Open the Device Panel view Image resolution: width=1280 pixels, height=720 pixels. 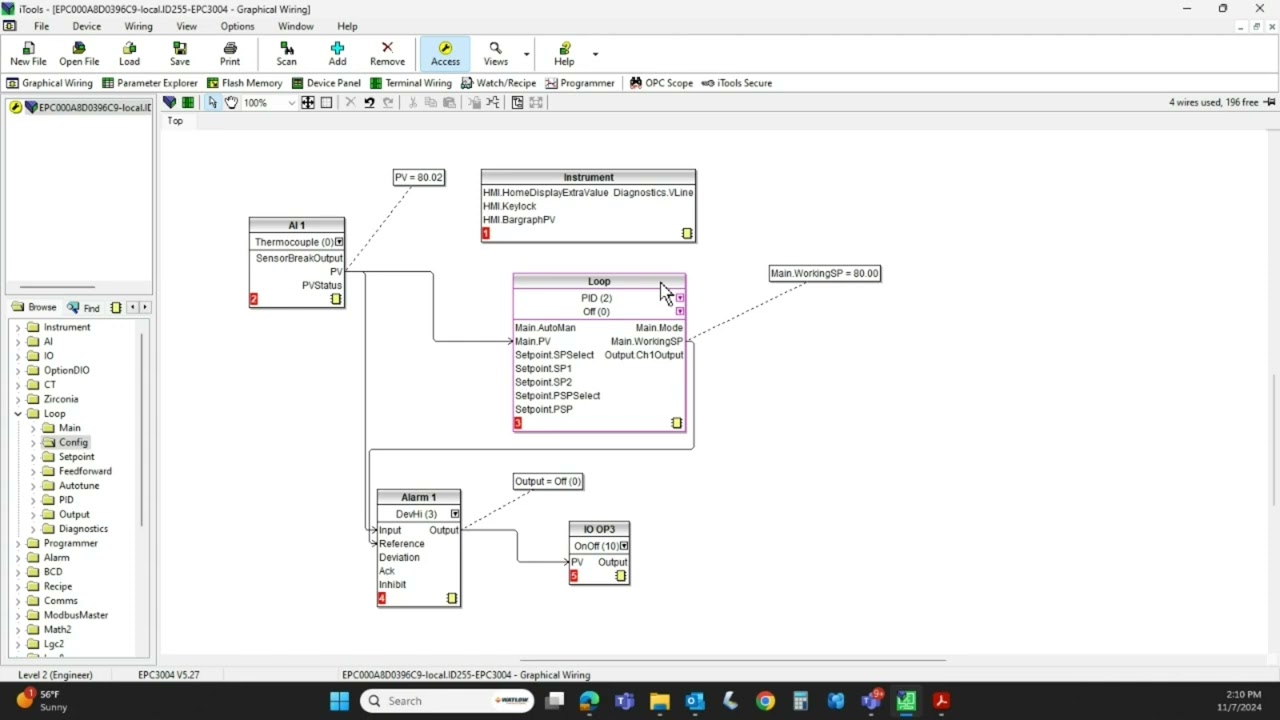pyautogui.click(x=326, y=83)
